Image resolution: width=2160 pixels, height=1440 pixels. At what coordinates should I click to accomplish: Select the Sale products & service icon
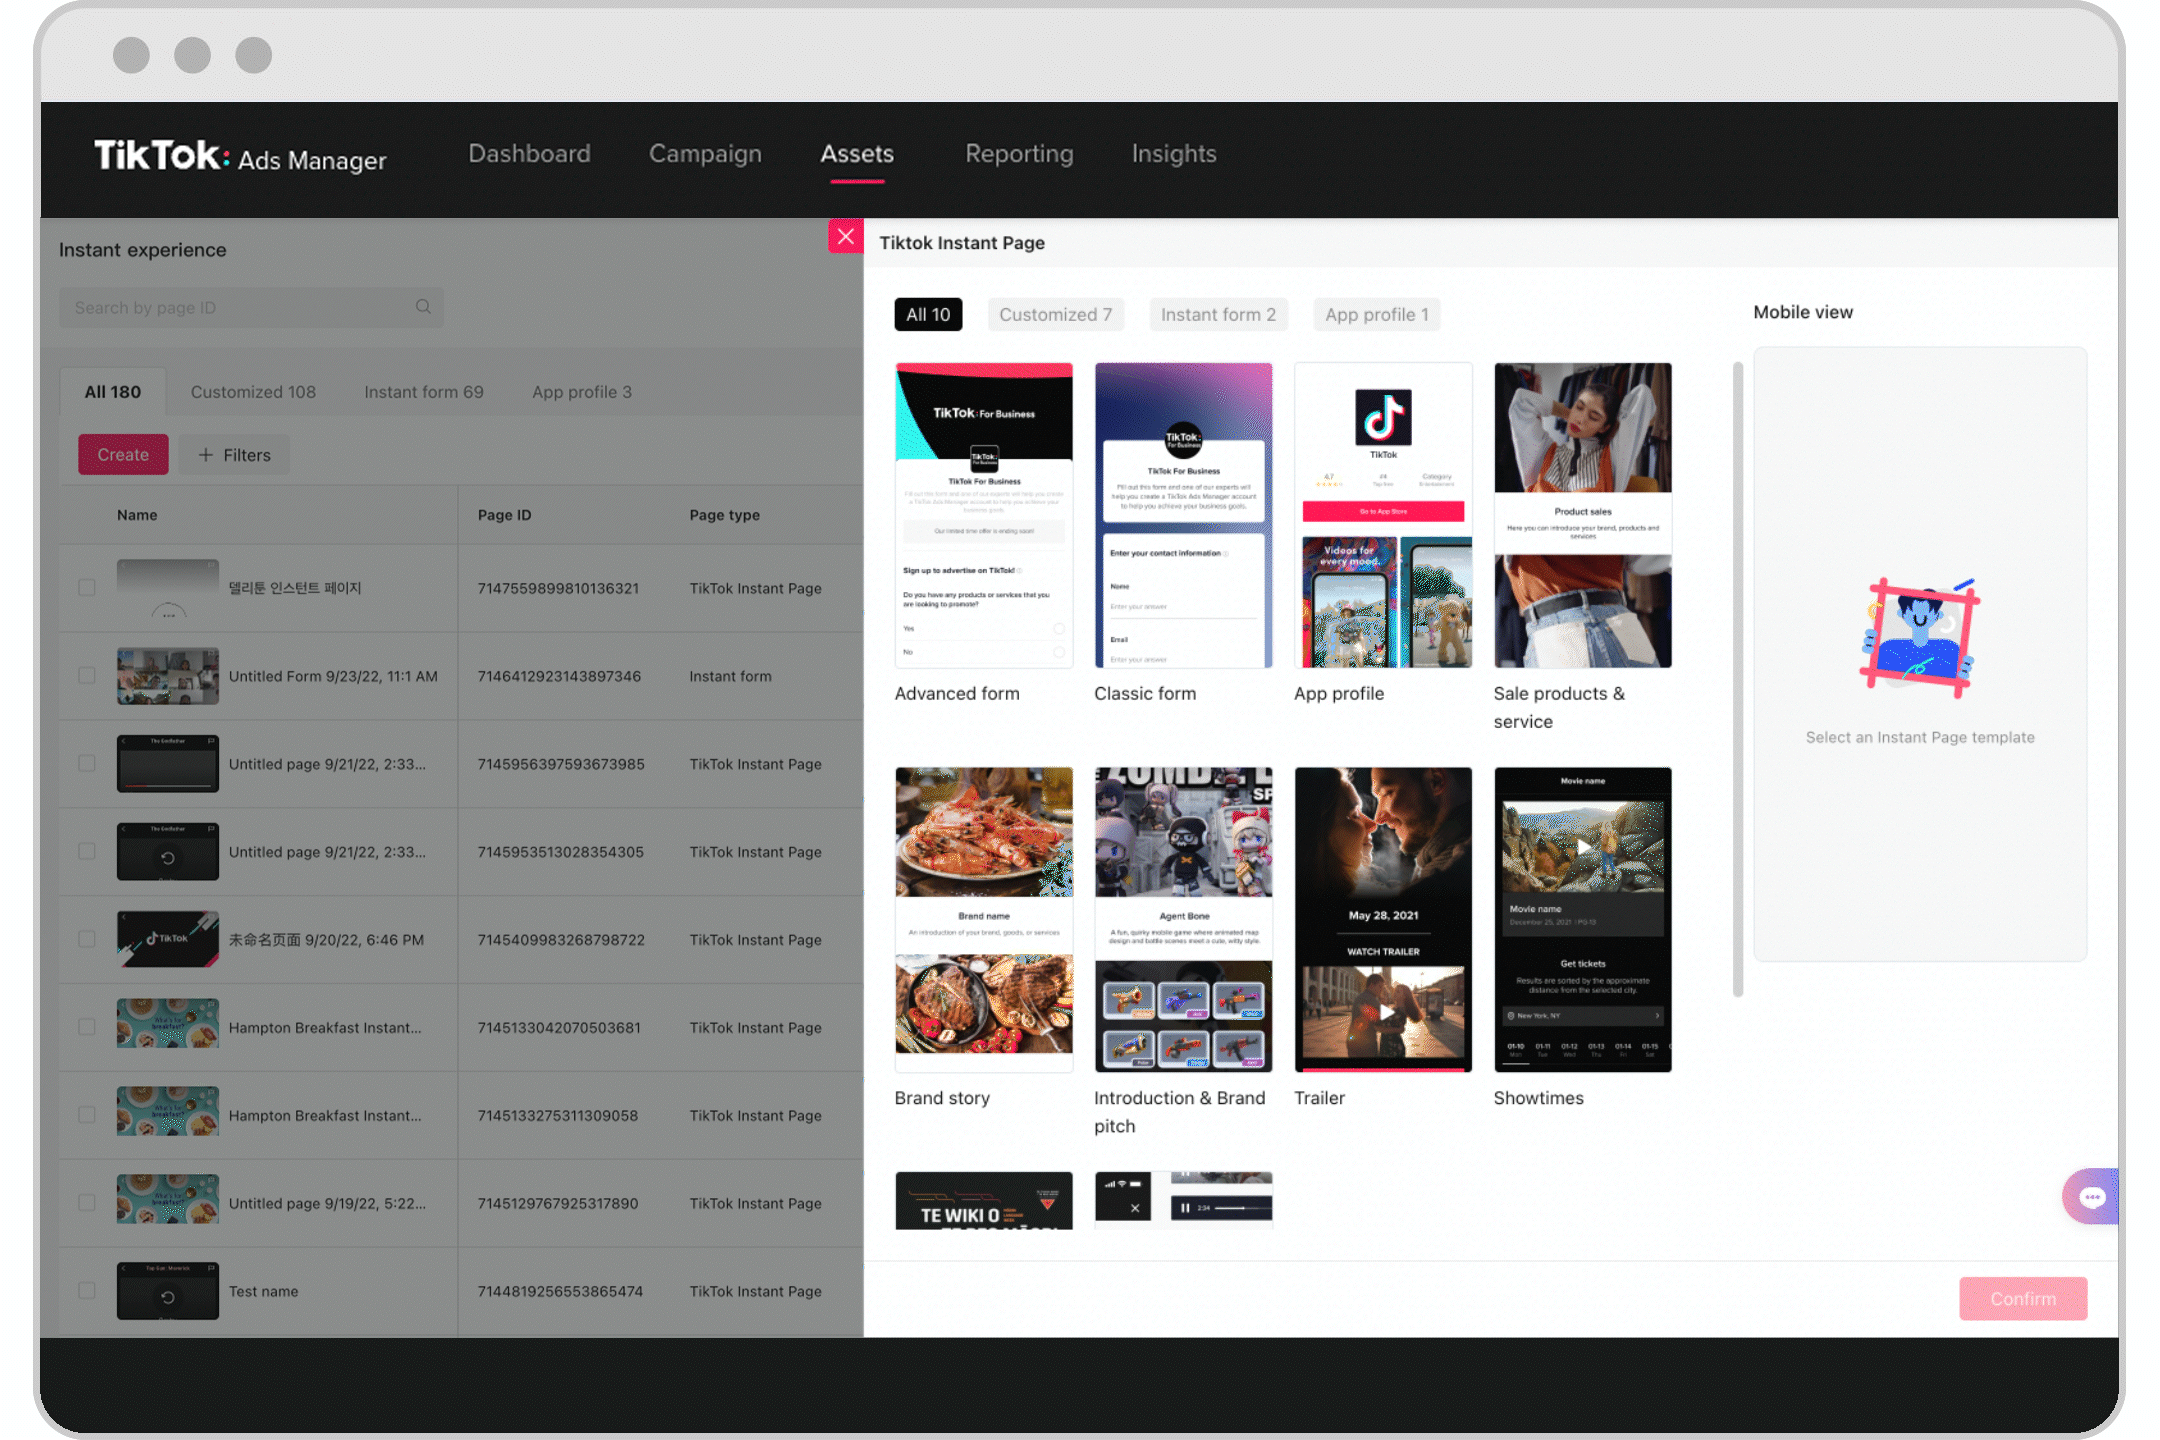tap(1581, 516)
